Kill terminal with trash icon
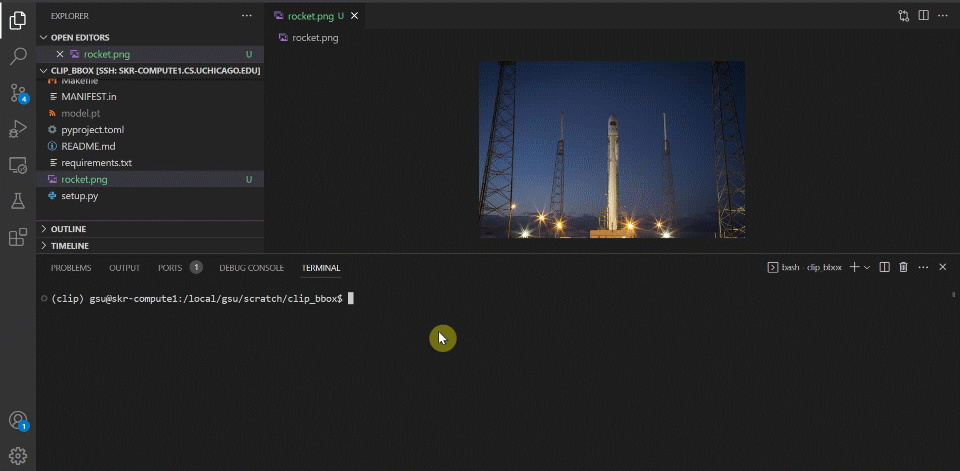 click(x=903, y=267)
